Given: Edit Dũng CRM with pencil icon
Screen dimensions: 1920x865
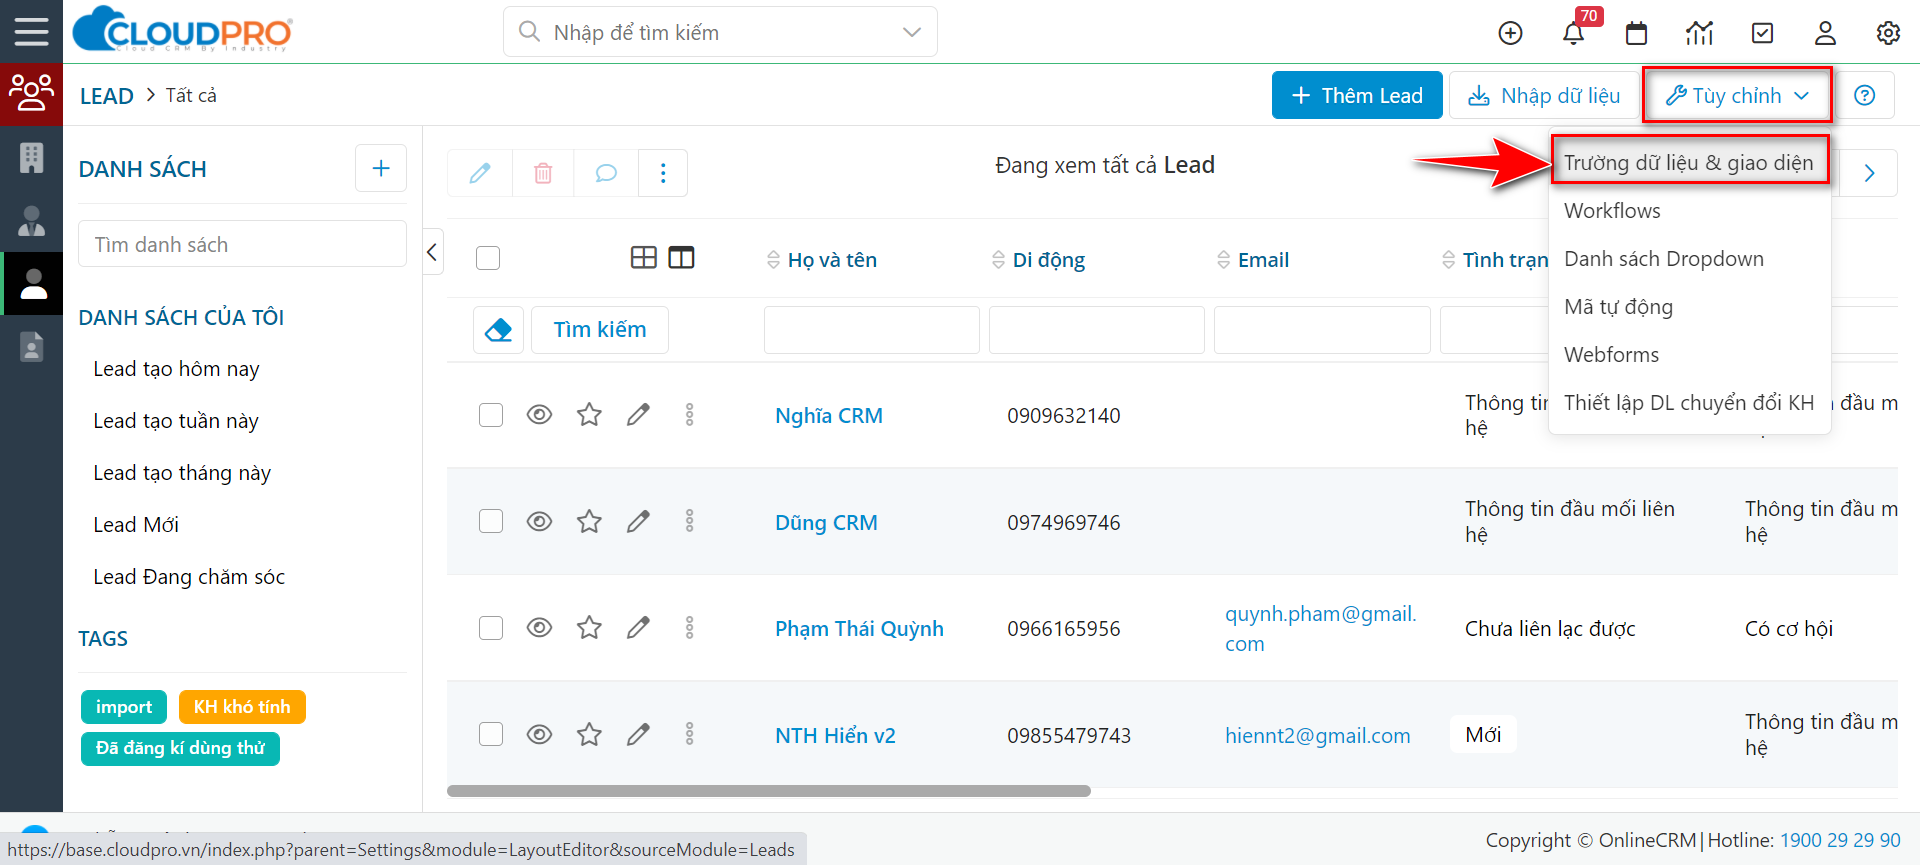Looking at the screenshot, I should point(638,521).
